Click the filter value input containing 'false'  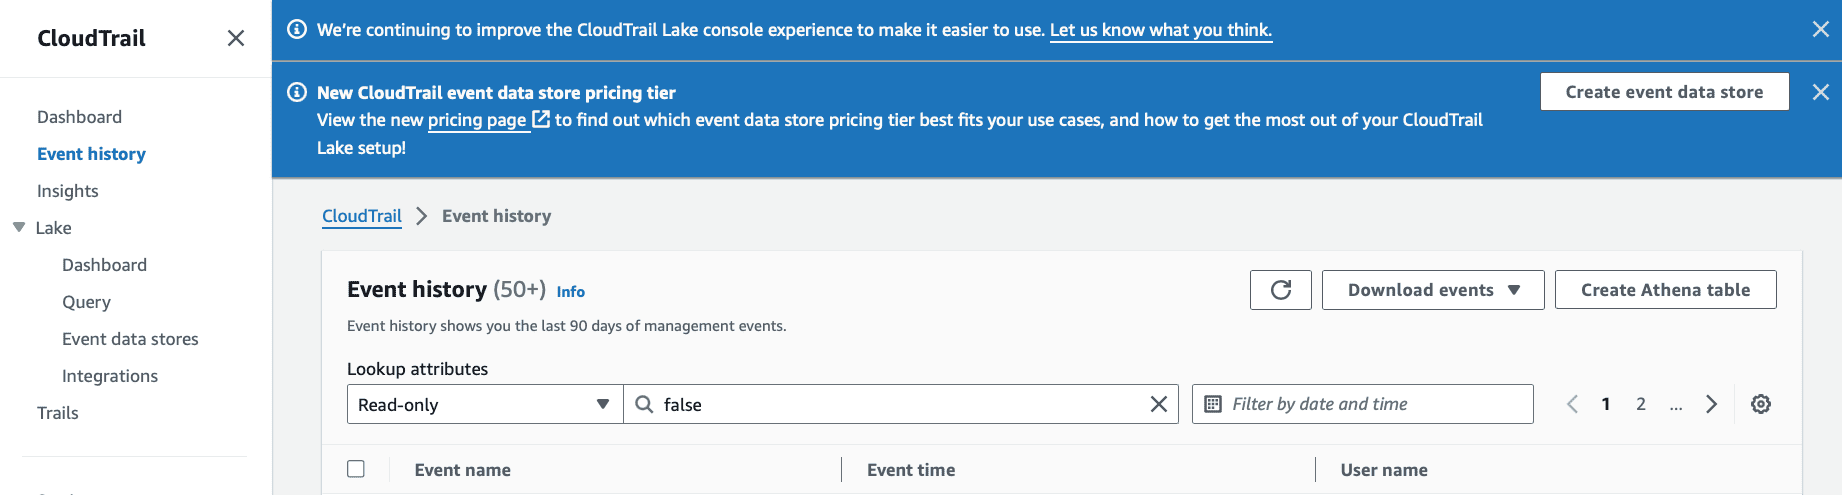point(900,404)
